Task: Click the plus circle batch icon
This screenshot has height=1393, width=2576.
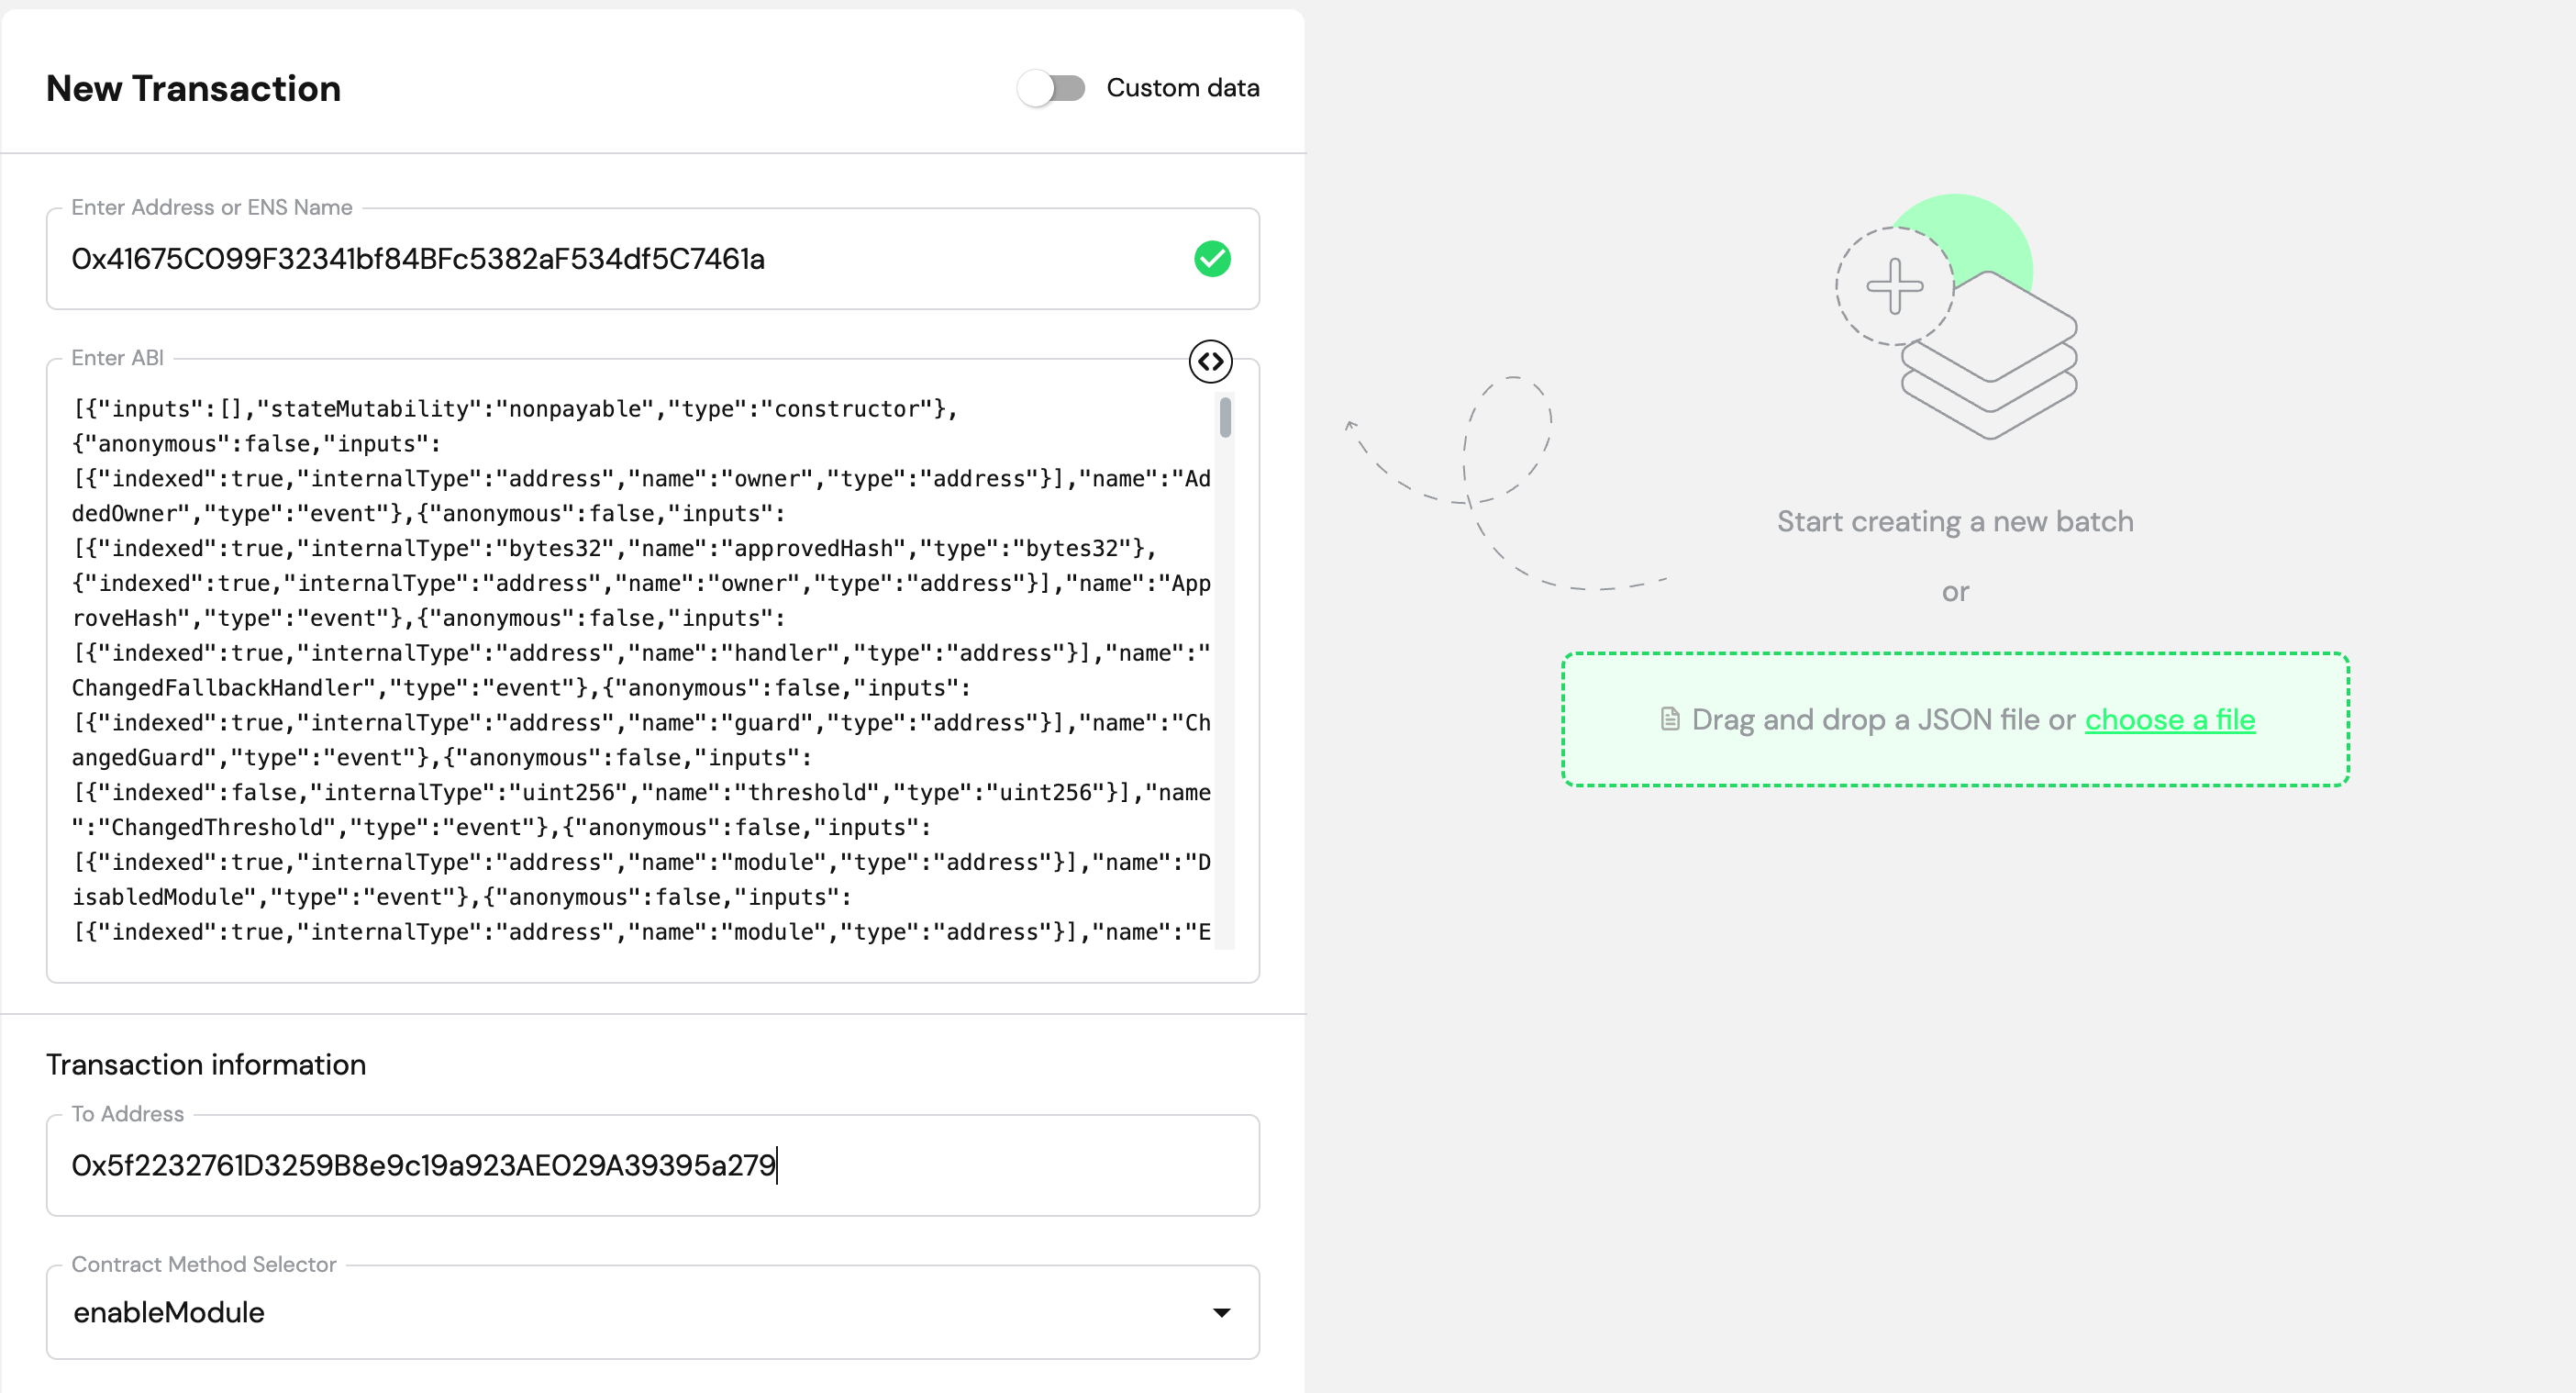Action: click(x=1894, y=286)
